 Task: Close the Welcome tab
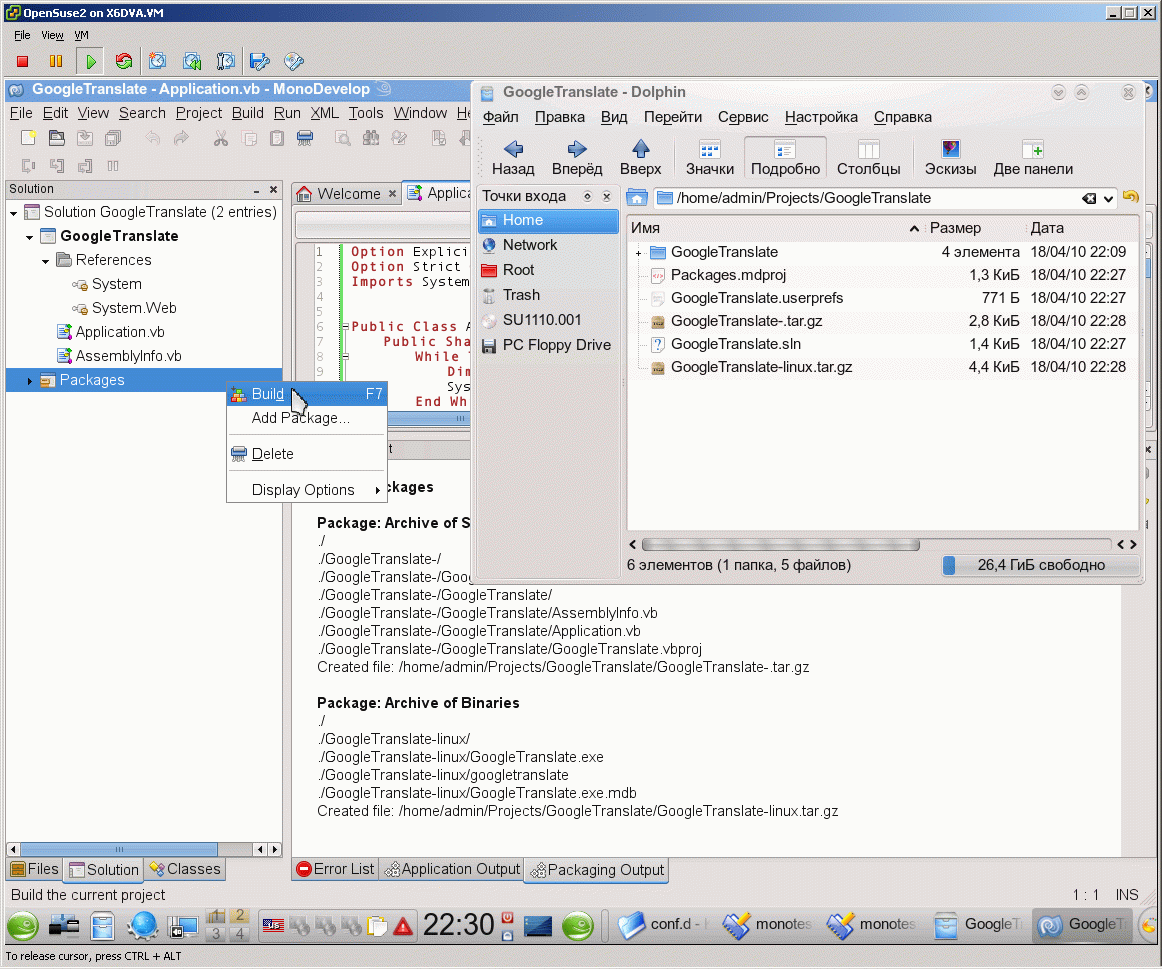(392, 194)
